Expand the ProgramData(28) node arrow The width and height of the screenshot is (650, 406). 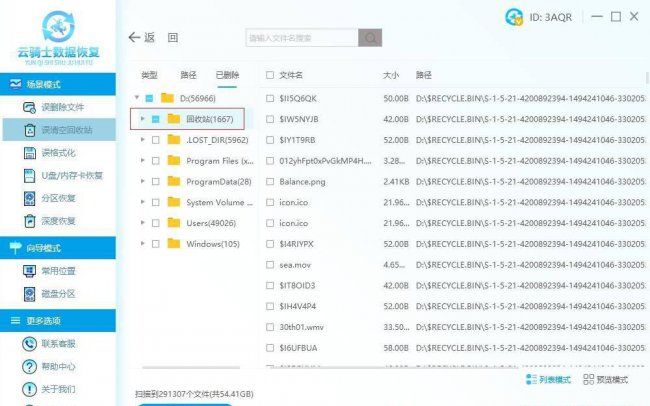(x=143, y=181)
